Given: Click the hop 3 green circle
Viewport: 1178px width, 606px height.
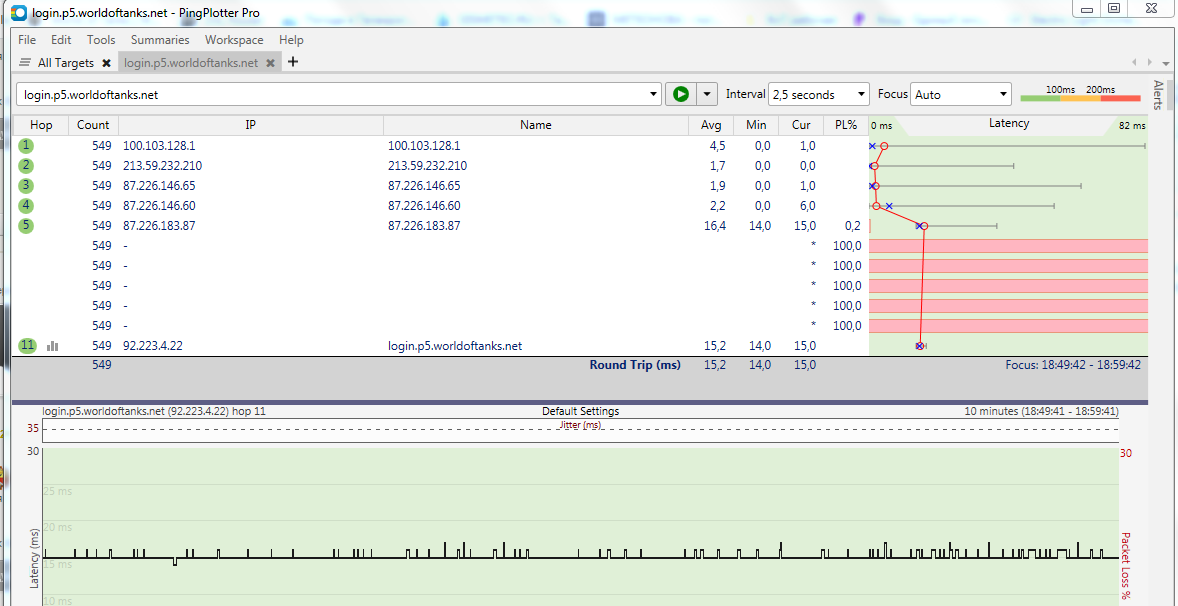Looking at the screenshot, I should coord(26,186).
